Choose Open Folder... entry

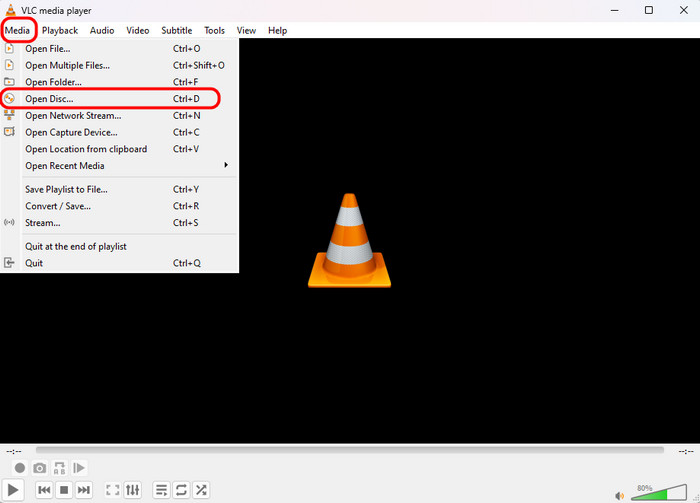119,82
